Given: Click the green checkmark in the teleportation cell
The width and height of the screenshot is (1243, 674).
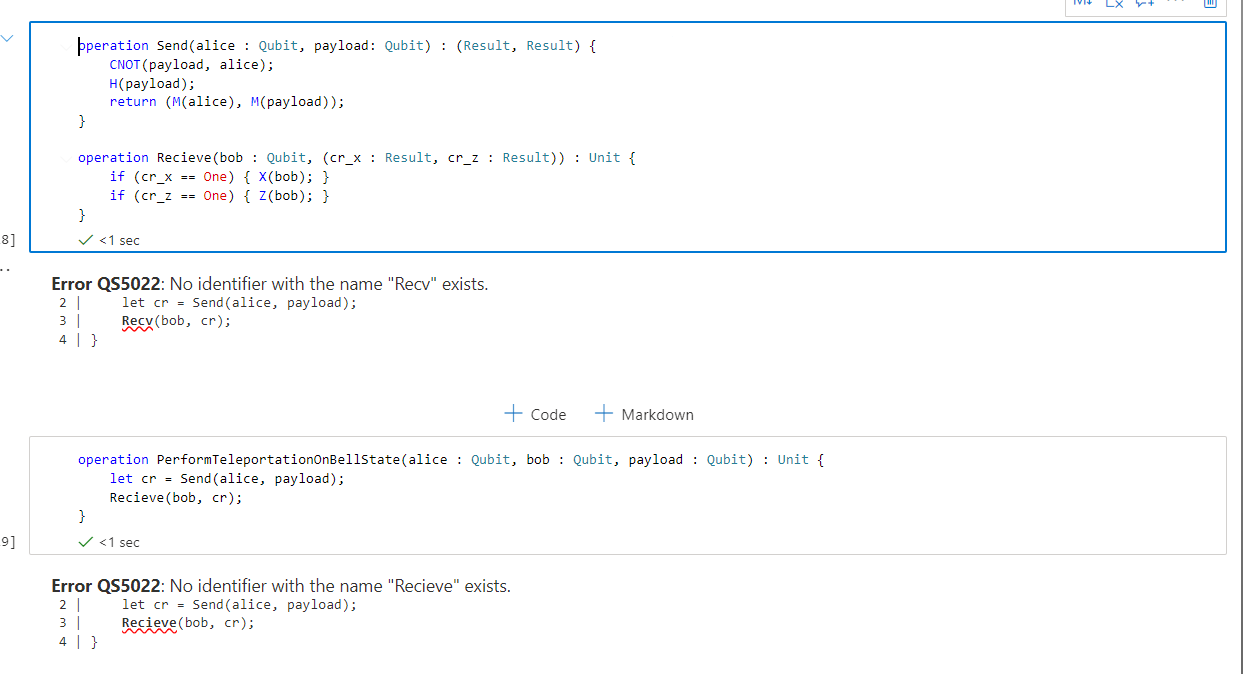Looking at the screenshot, I should 85,542.
